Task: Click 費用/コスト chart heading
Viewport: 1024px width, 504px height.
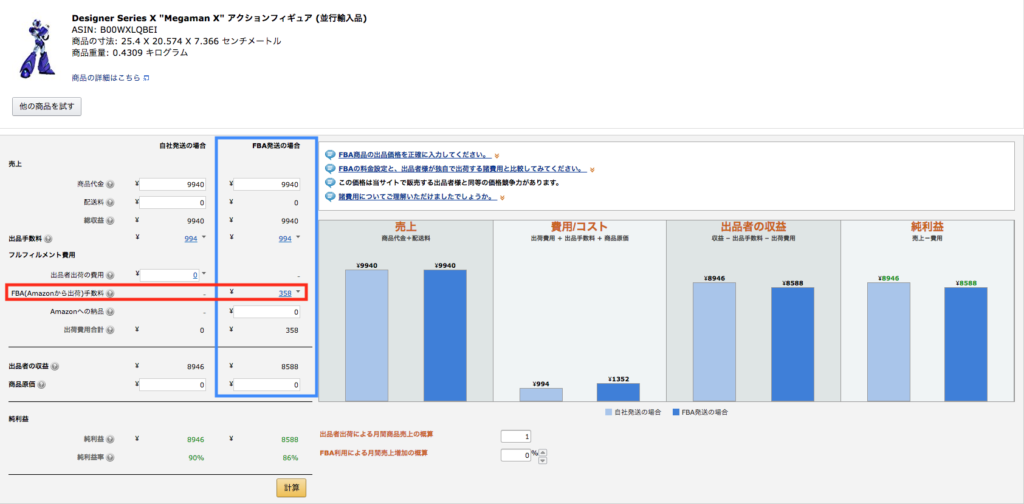Action: pyautogui.click(x=579, y=227)
